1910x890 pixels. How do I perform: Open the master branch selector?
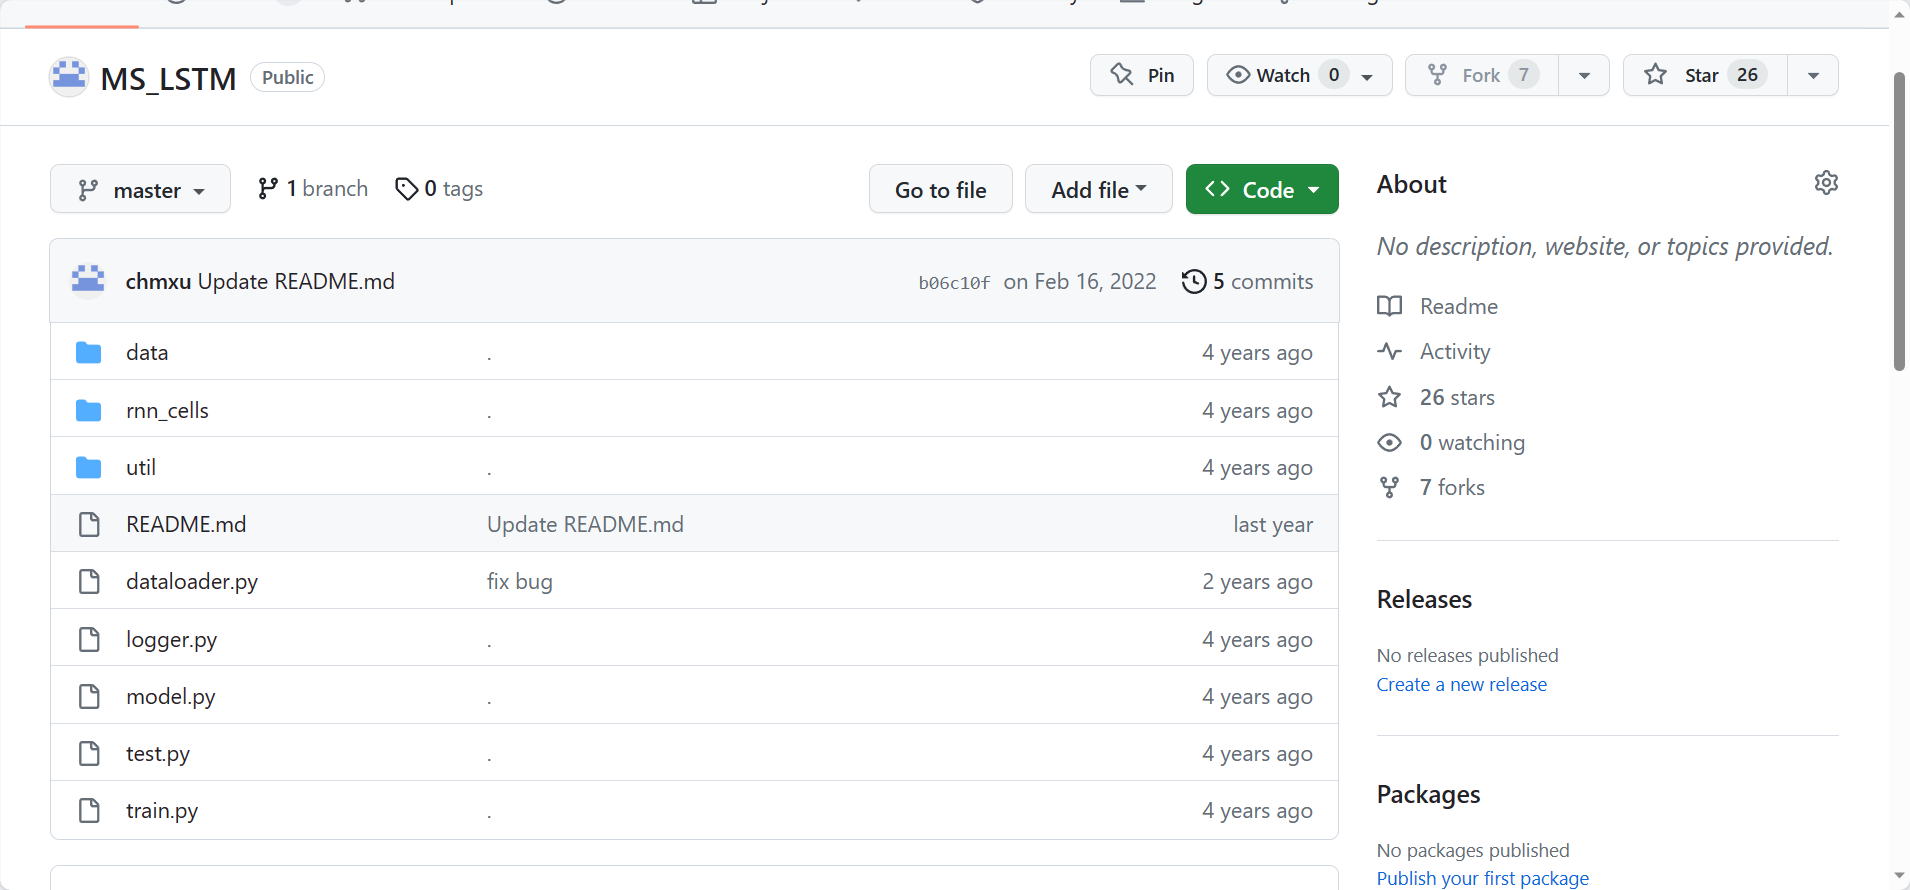[x=140, y=189]
